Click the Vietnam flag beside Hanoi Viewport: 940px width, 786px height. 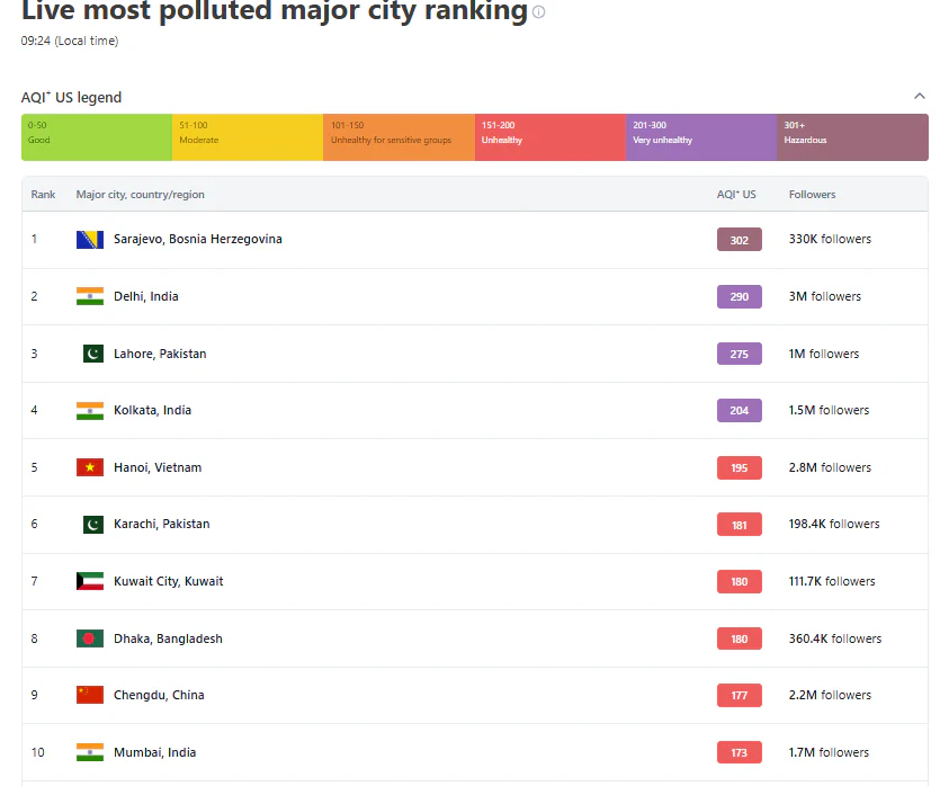pyautogui.click(x=90, y=468)
